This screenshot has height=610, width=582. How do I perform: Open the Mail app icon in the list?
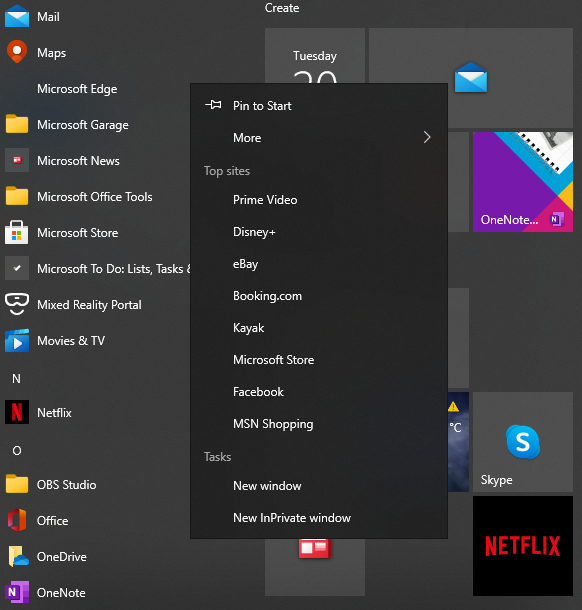click(17, 17)
